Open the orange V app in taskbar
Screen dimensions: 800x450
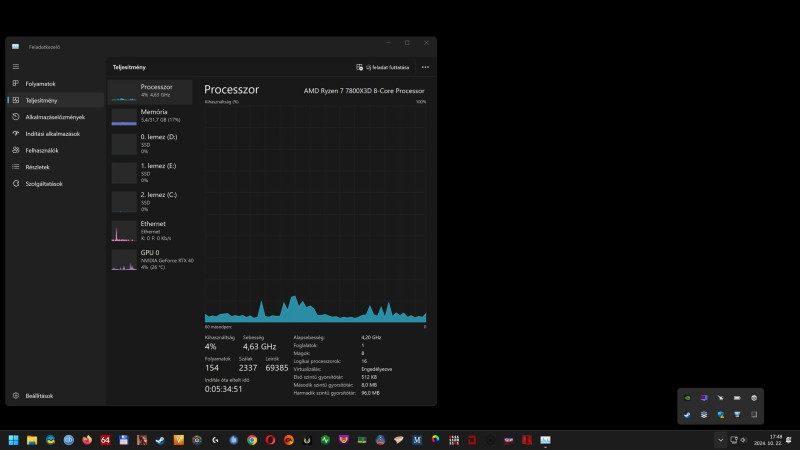179,440
